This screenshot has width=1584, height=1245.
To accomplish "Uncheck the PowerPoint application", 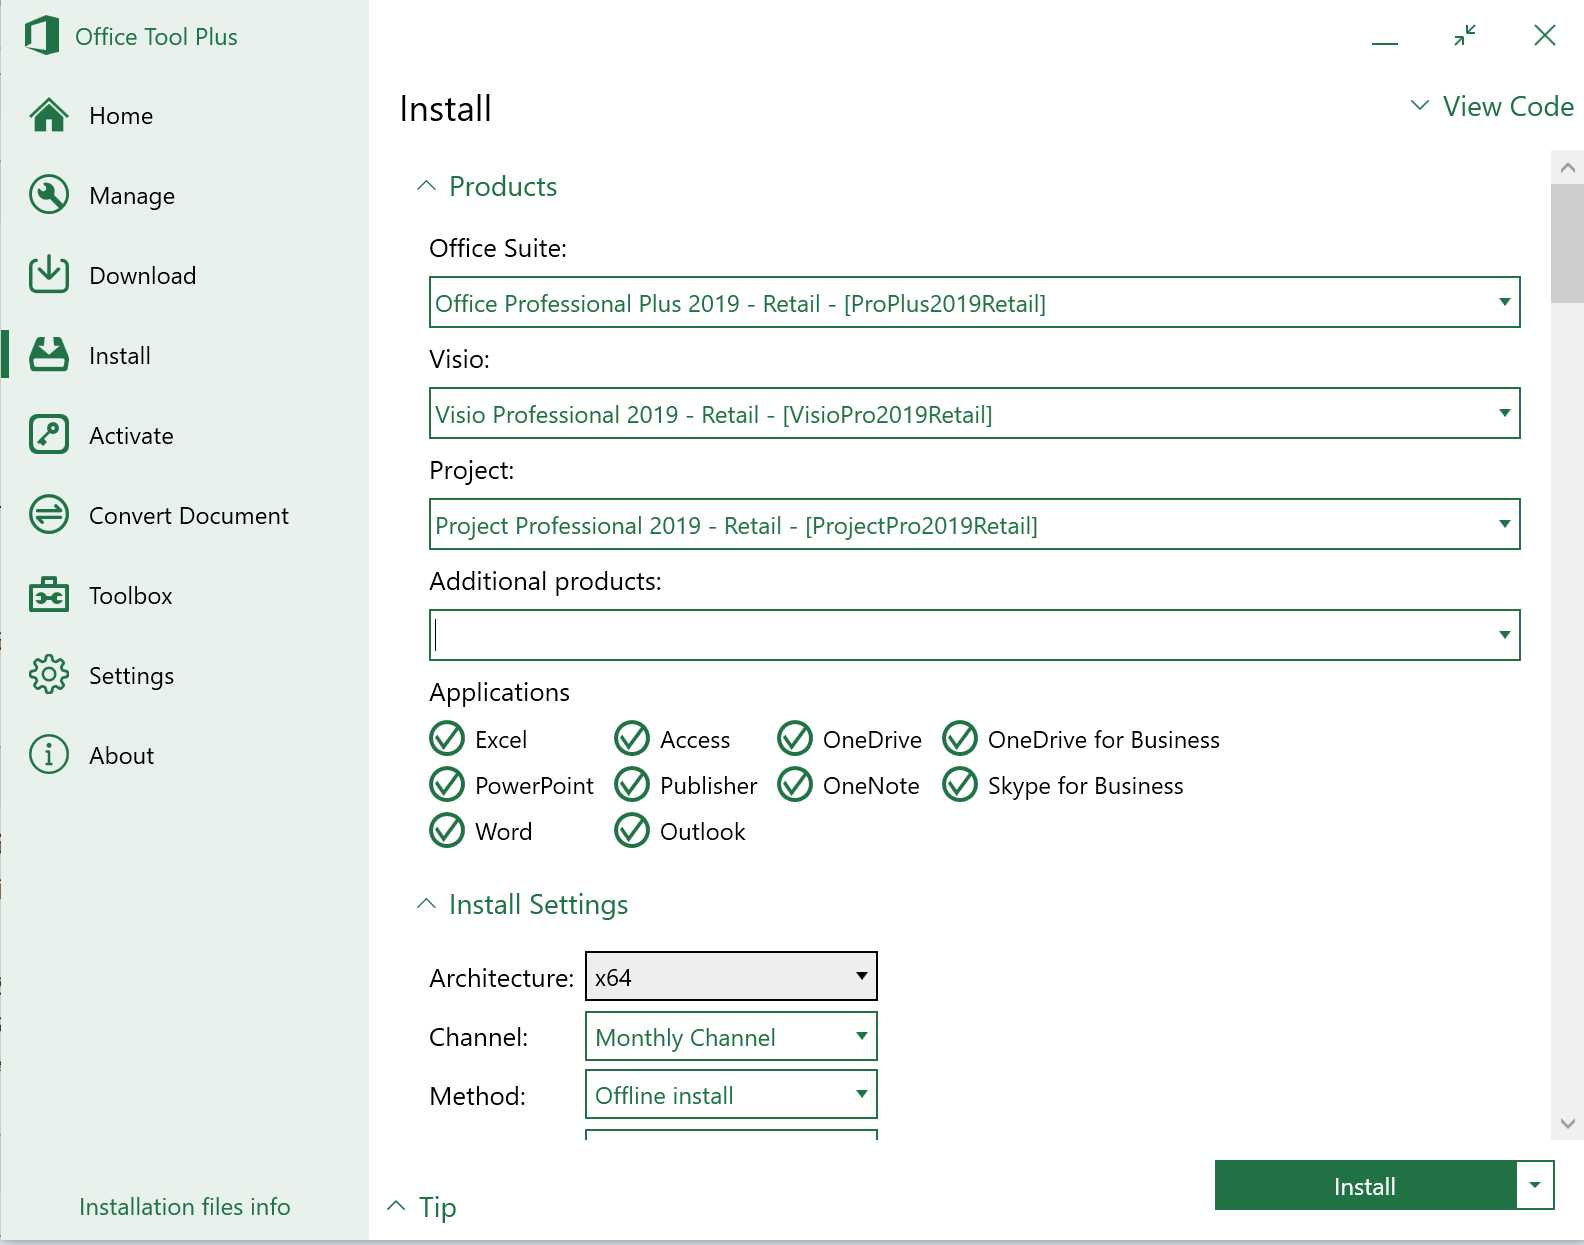I will 447,785.
